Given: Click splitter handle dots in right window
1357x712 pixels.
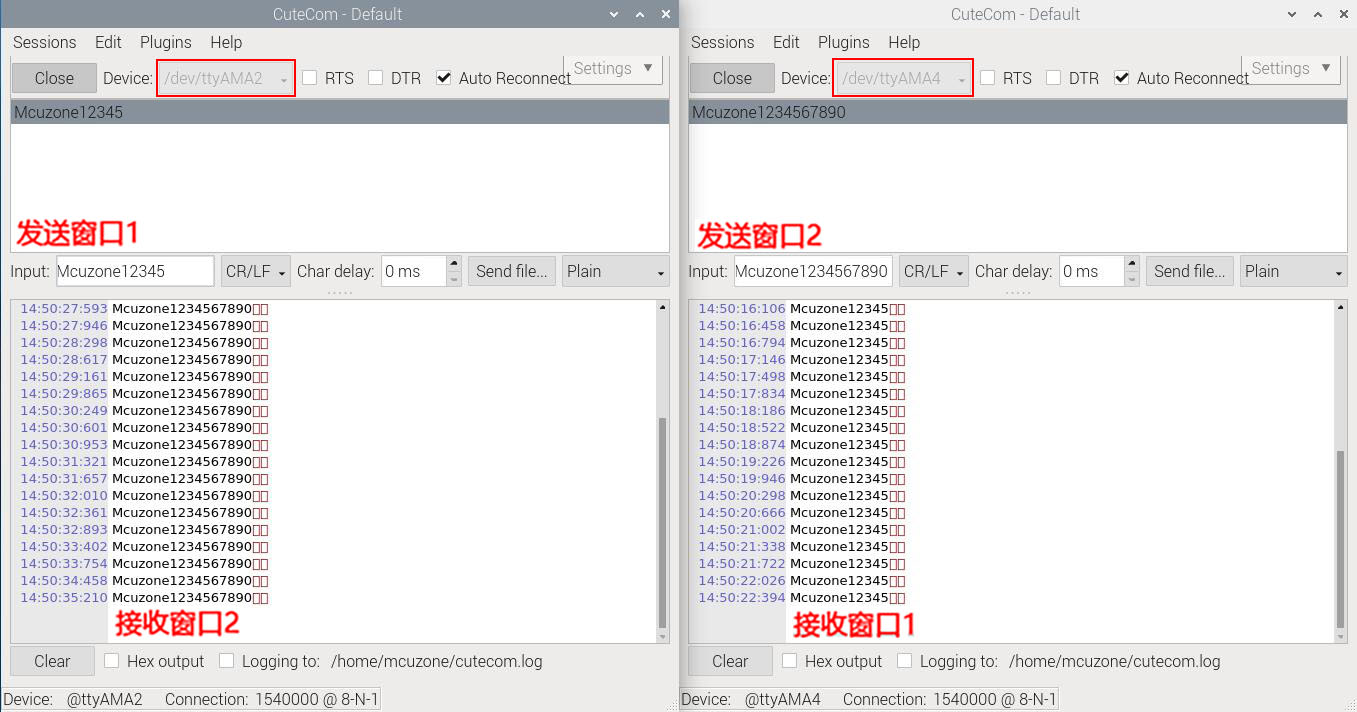Looking at the screenshot, I should 1018,293.
